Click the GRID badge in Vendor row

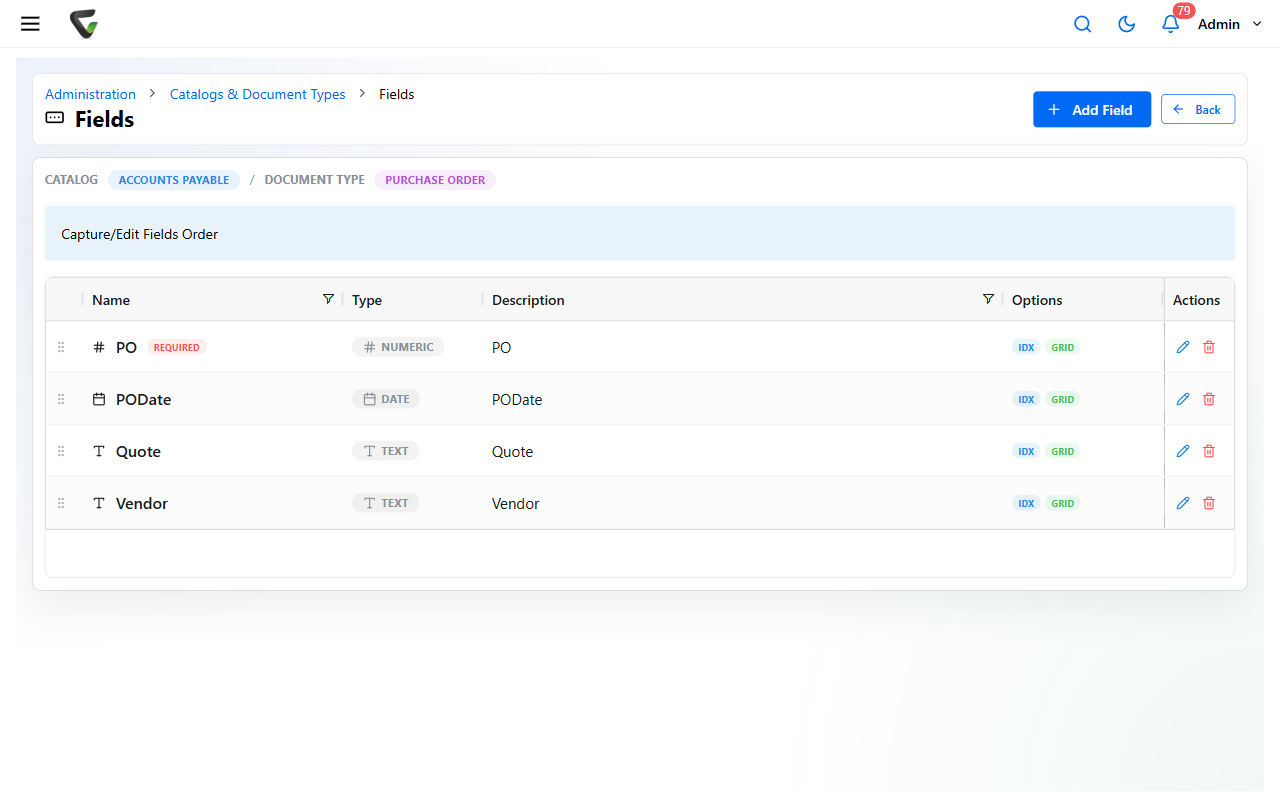click(1063, 503)
